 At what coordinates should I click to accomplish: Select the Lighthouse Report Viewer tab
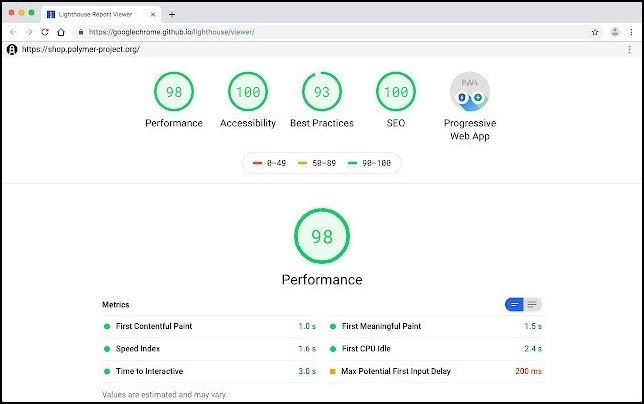[101, 14]
